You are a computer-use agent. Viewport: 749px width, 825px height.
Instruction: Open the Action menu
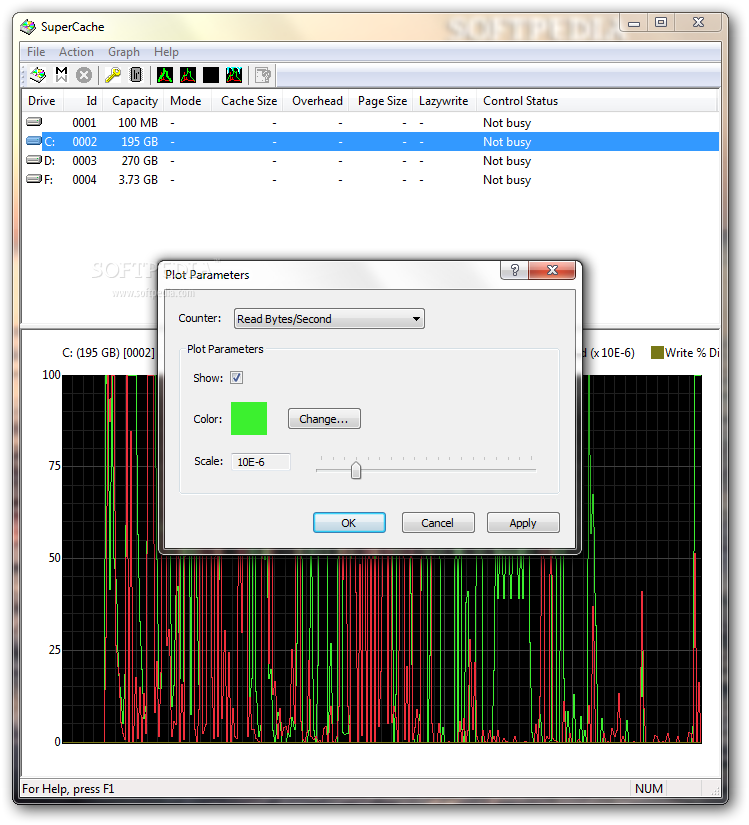click(76, 52)
